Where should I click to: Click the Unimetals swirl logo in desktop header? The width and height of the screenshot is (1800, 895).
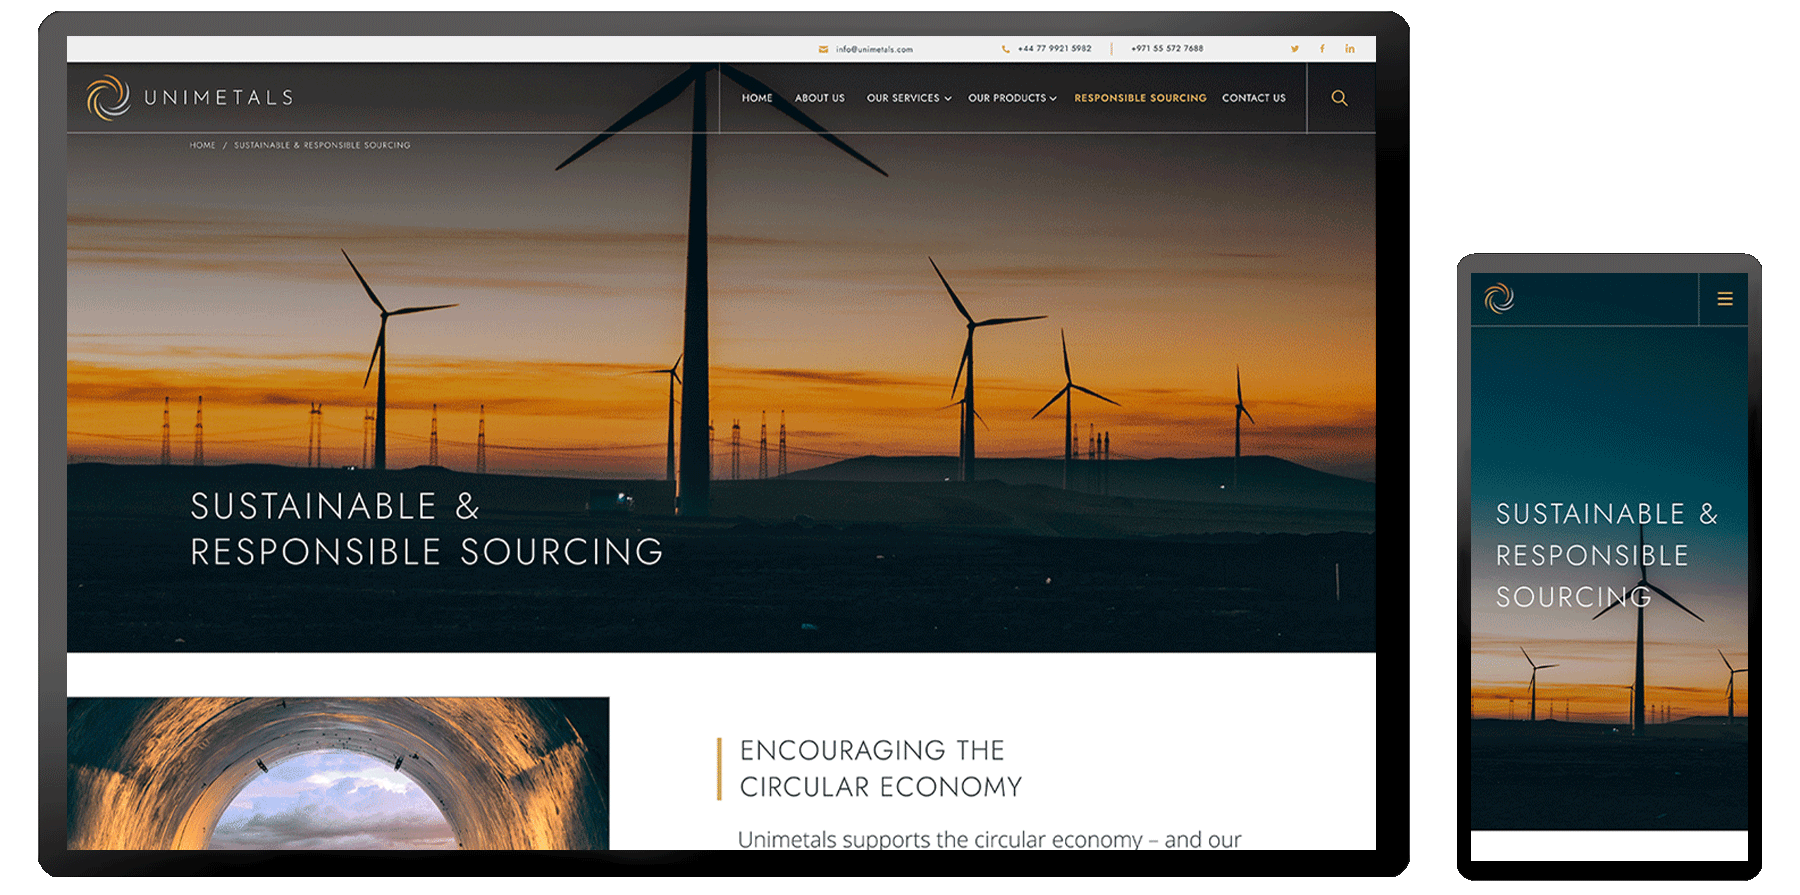(x=108, y=98)
